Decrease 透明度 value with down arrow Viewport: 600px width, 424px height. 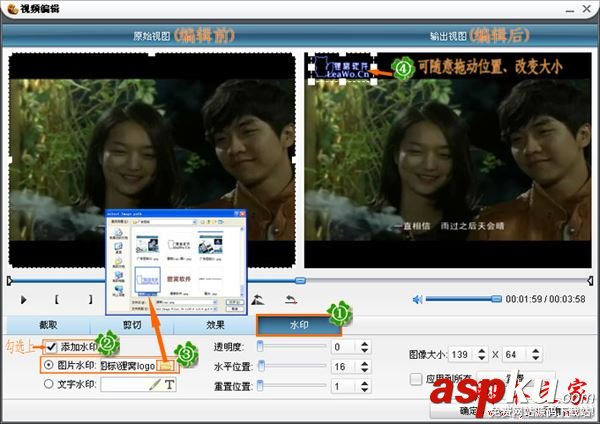pos(365,350)
